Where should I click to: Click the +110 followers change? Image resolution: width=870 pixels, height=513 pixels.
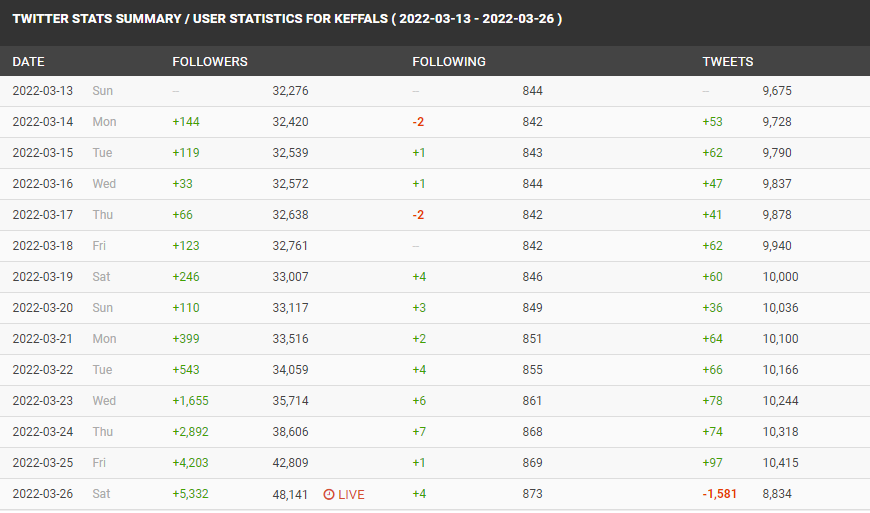point(186,308)
